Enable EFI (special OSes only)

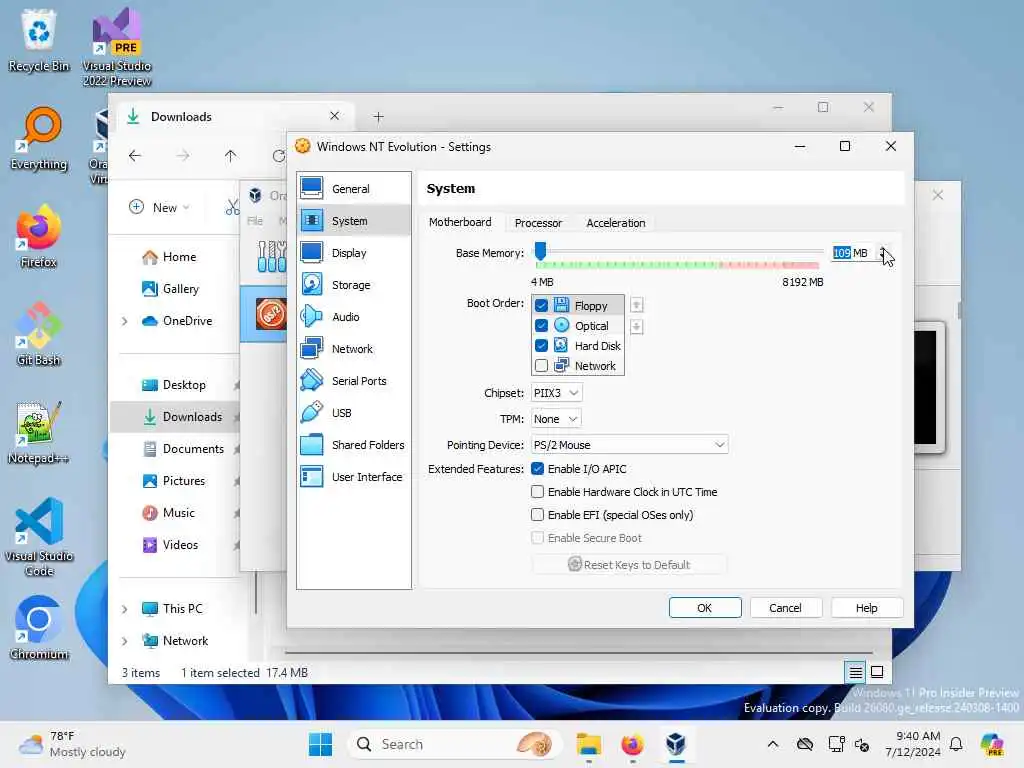537,515
